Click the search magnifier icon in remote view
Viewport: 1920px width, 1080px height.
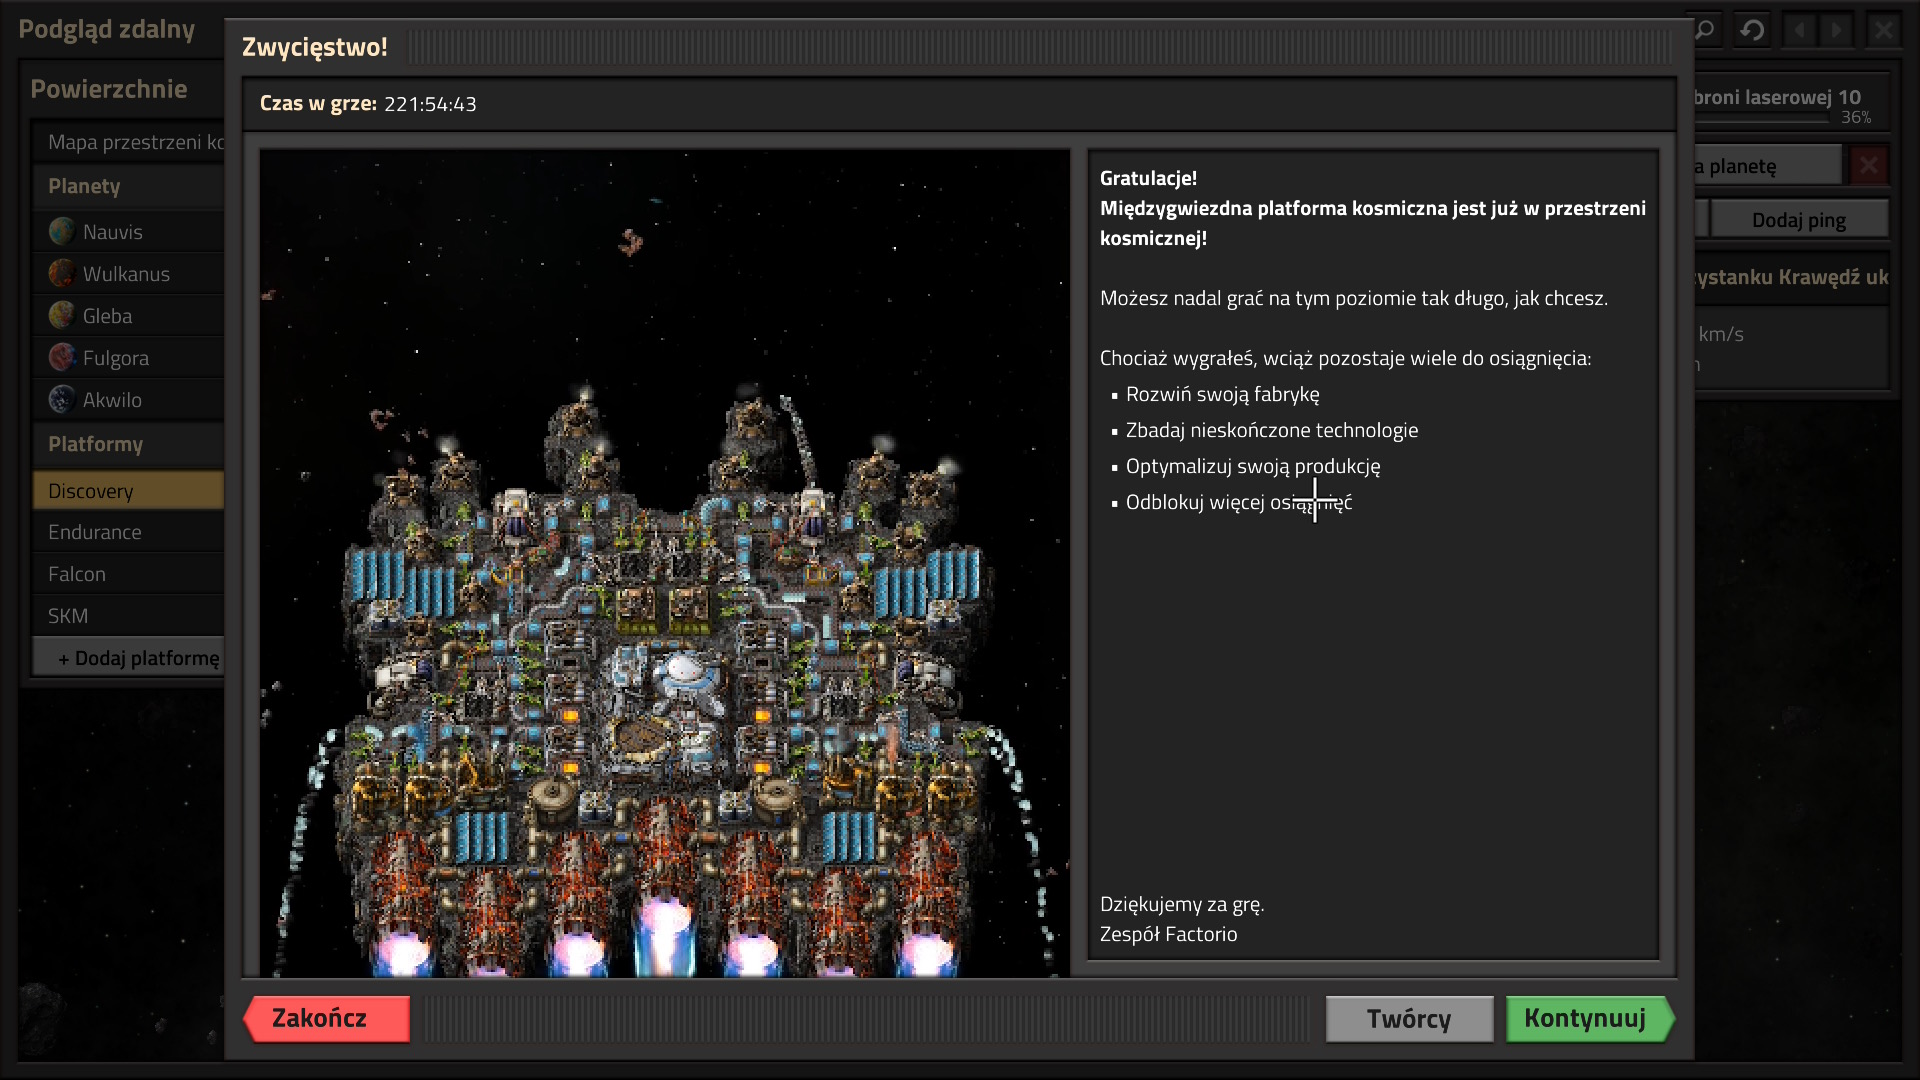click(x=1705, y=30)
